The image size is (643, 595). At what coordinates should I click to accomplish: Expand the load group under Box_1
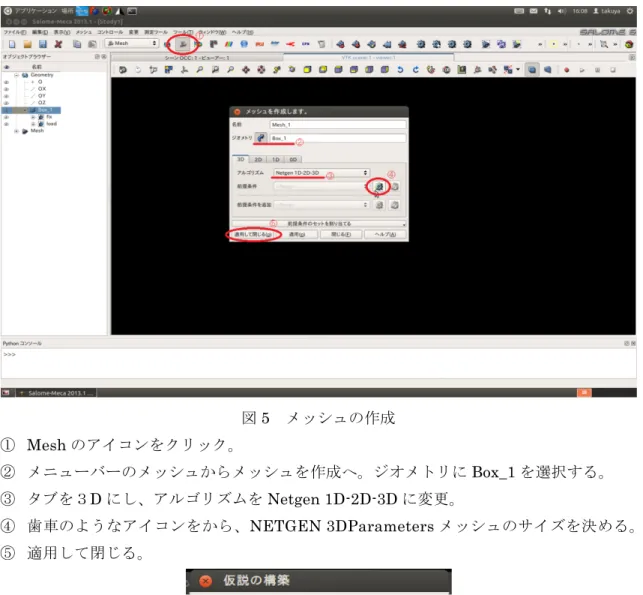[x=33, y=124]
